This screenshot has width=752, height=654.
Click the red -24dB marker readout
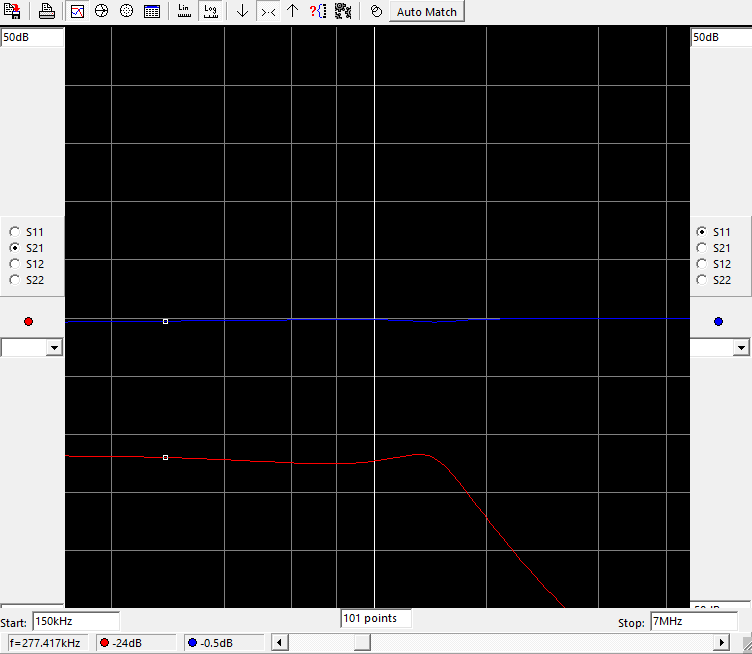(x=136, y=643)
